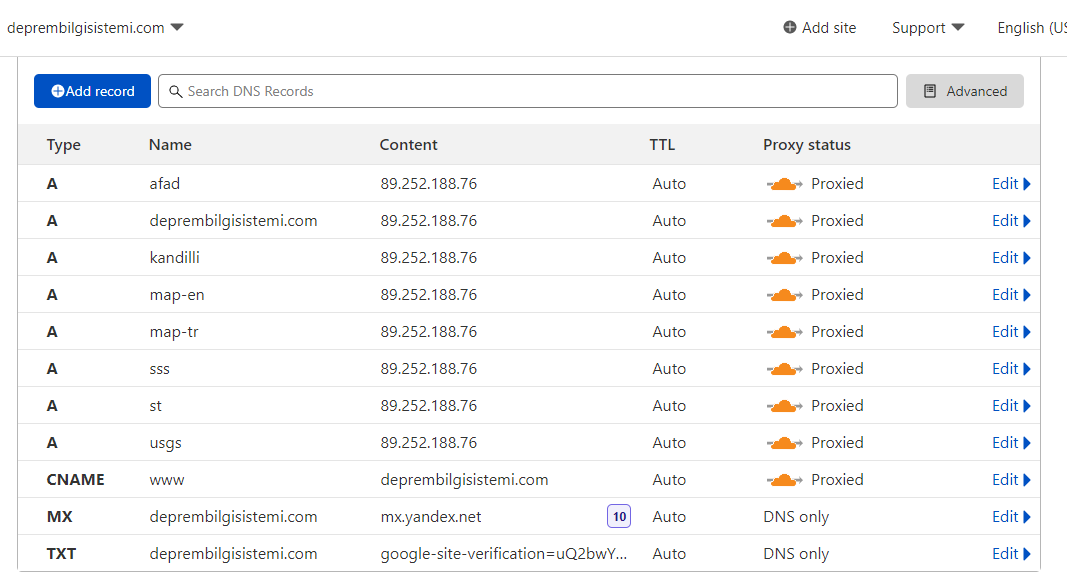Image resolution: width=1067 pixels, height=585 pixels.
Task: Edit the sss A record
Action: 1011,369
